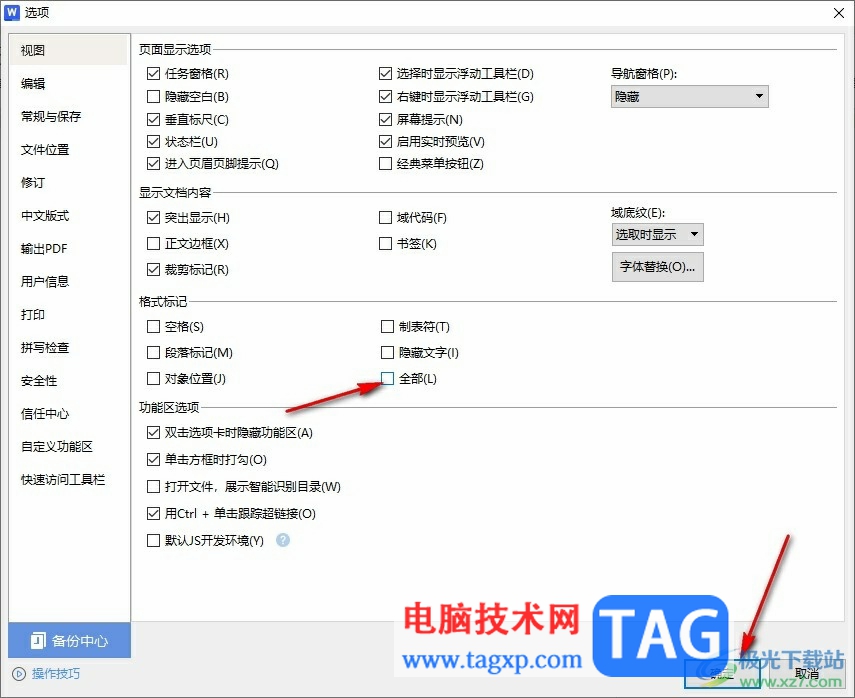The width and height of the screenshot is (855, 698).
Task: Check the 隐藏文字(I) checkbox
Action: point(387,353)
